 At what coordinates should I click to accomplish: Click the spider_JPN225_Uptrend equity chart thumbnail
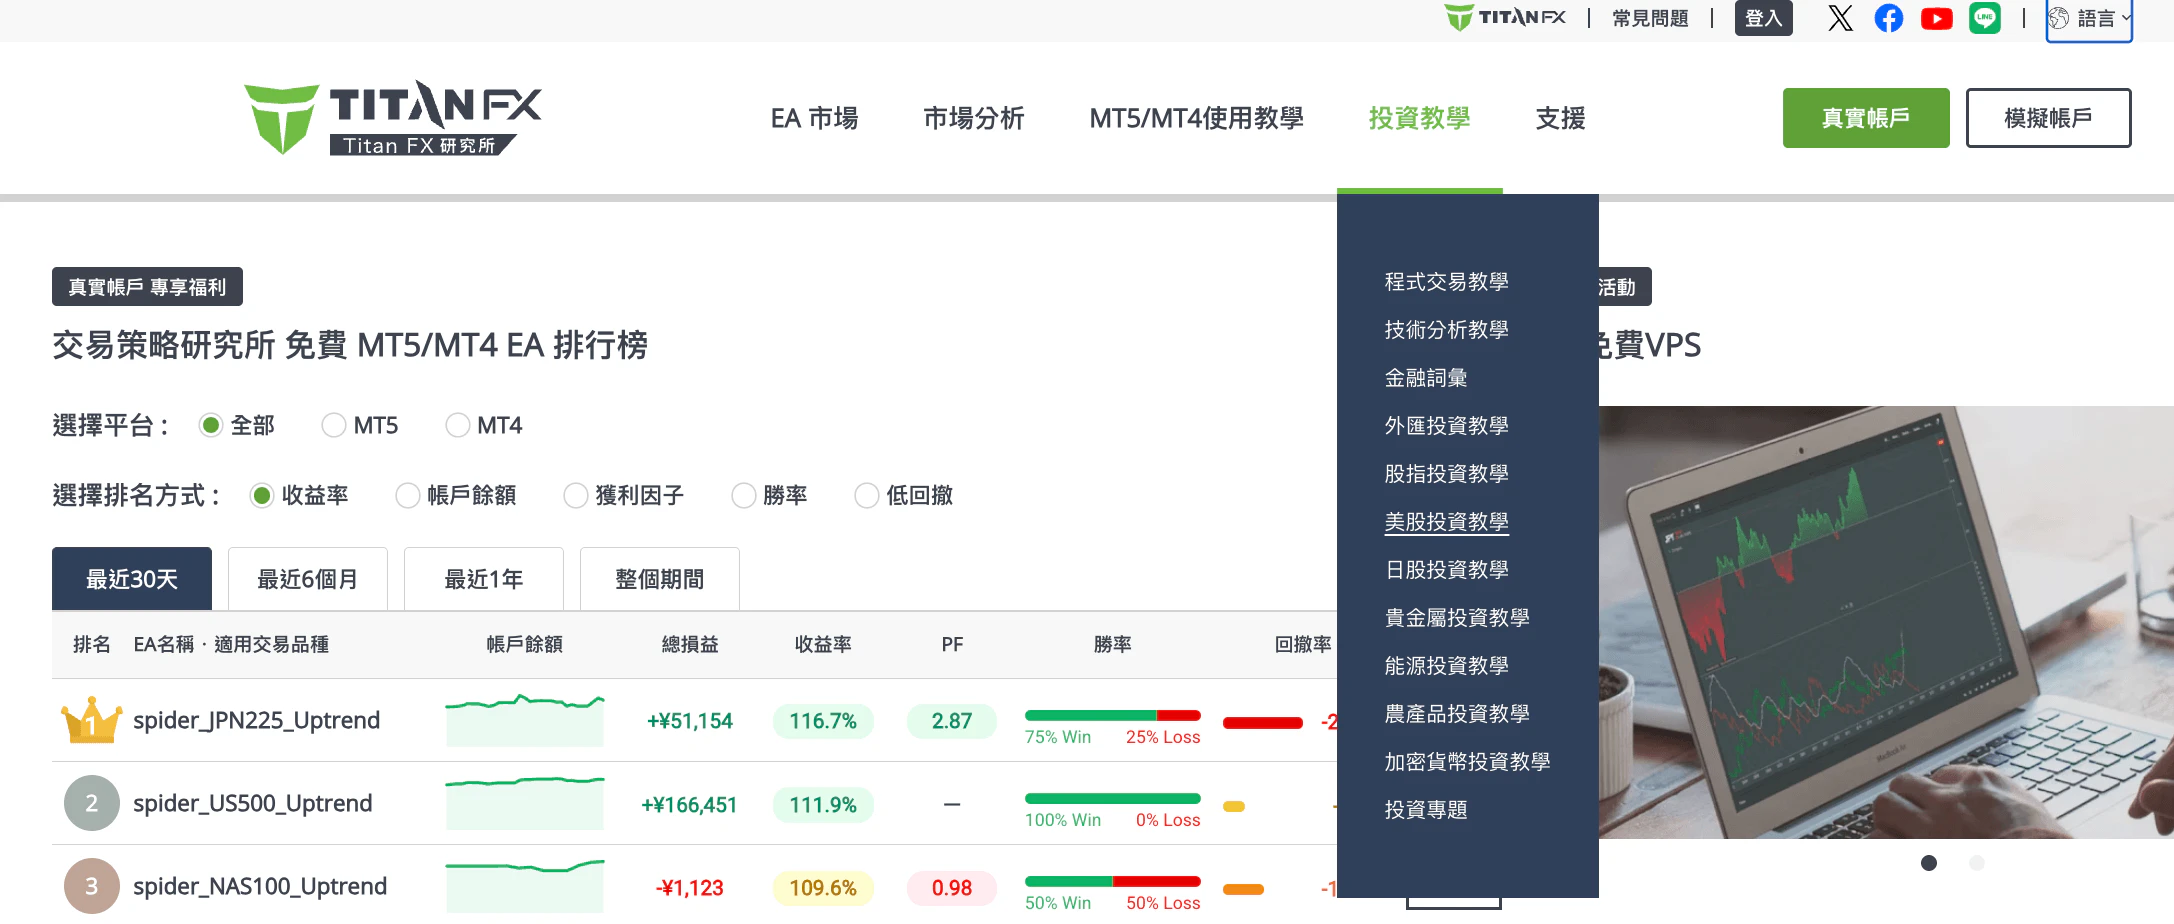524,720
